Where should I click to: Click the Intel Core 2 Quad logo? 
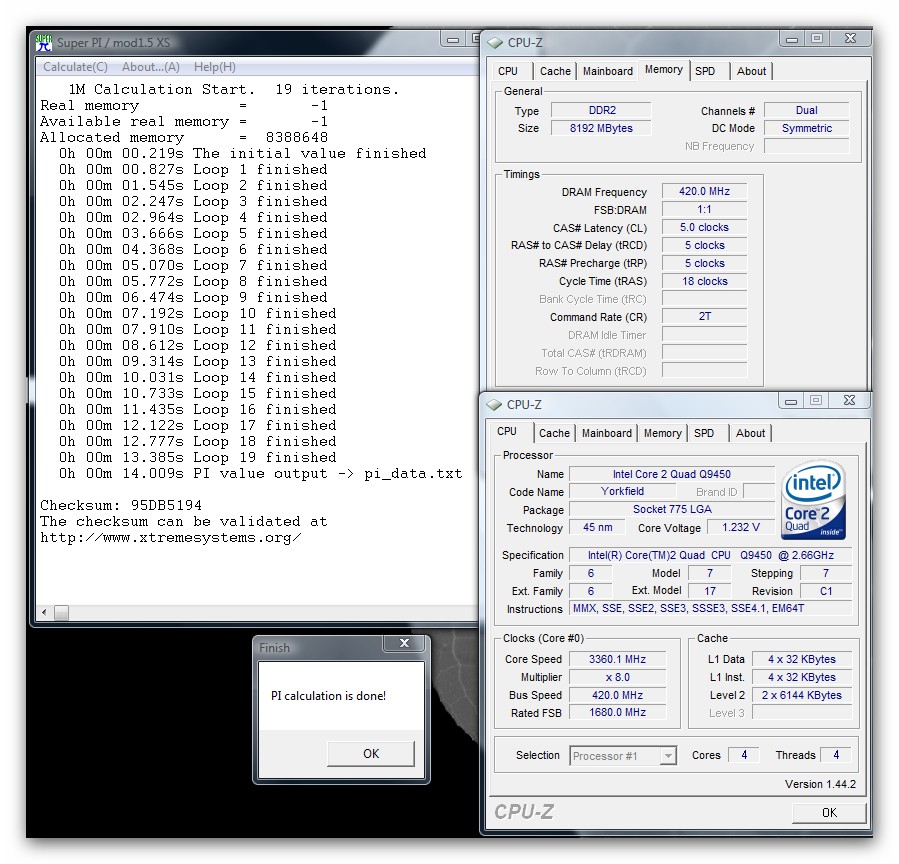[813, 500]
